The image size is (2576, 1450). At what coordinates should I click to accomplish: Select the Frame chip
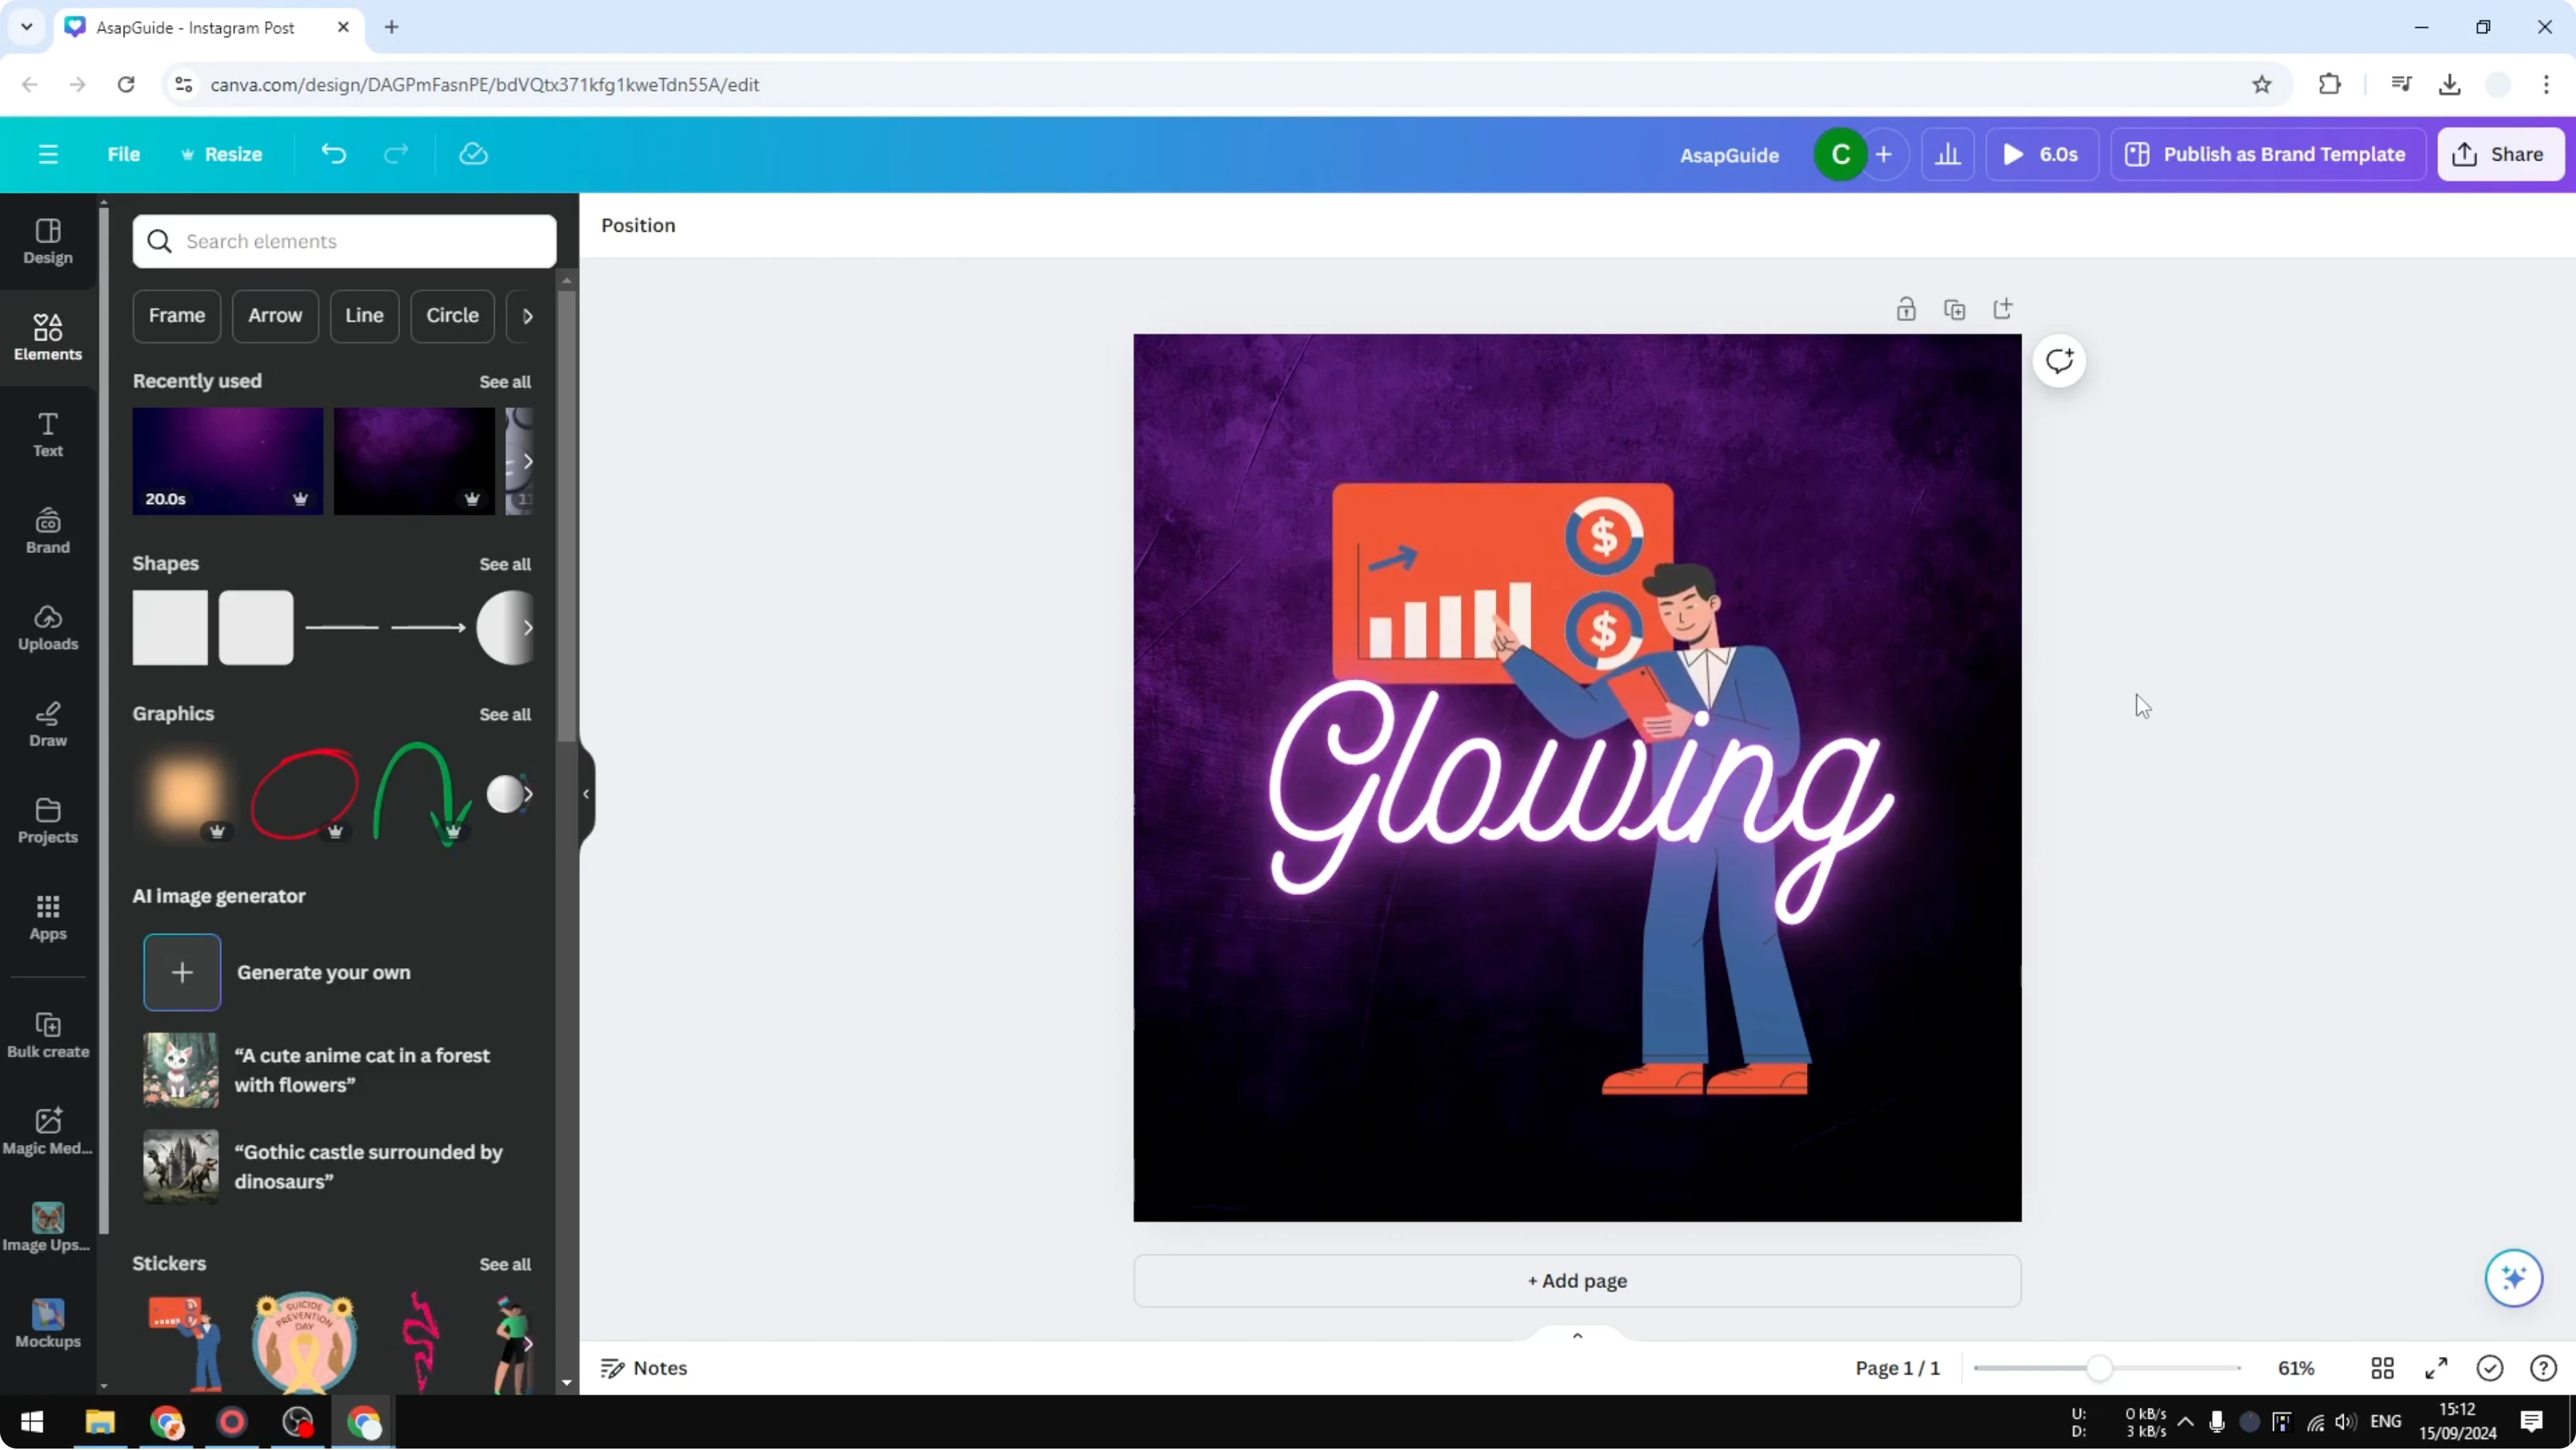177,316
